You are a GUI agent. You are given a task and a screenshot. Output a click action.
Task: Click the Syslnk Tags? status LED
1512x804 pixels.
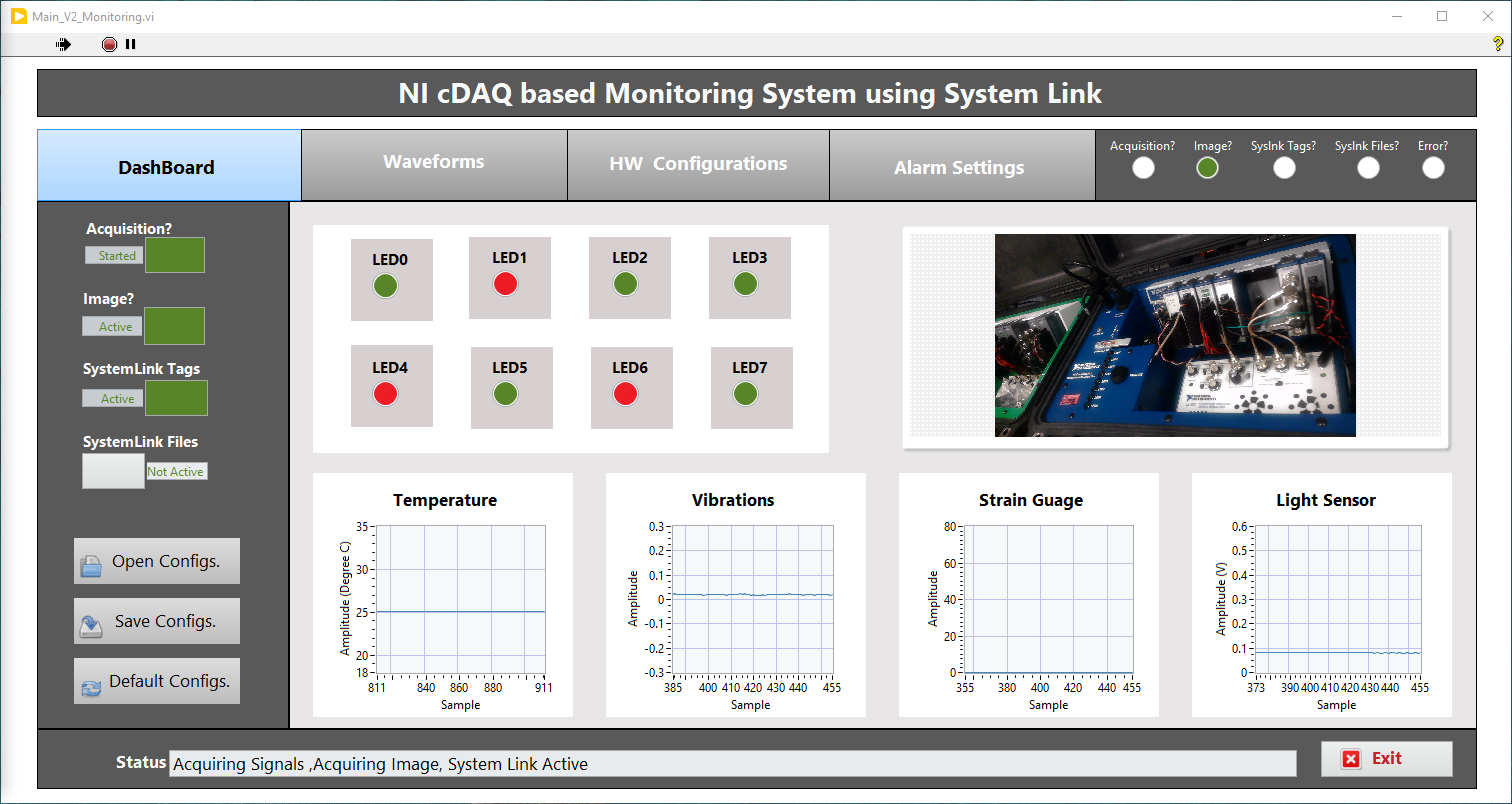click(1284, 168)
